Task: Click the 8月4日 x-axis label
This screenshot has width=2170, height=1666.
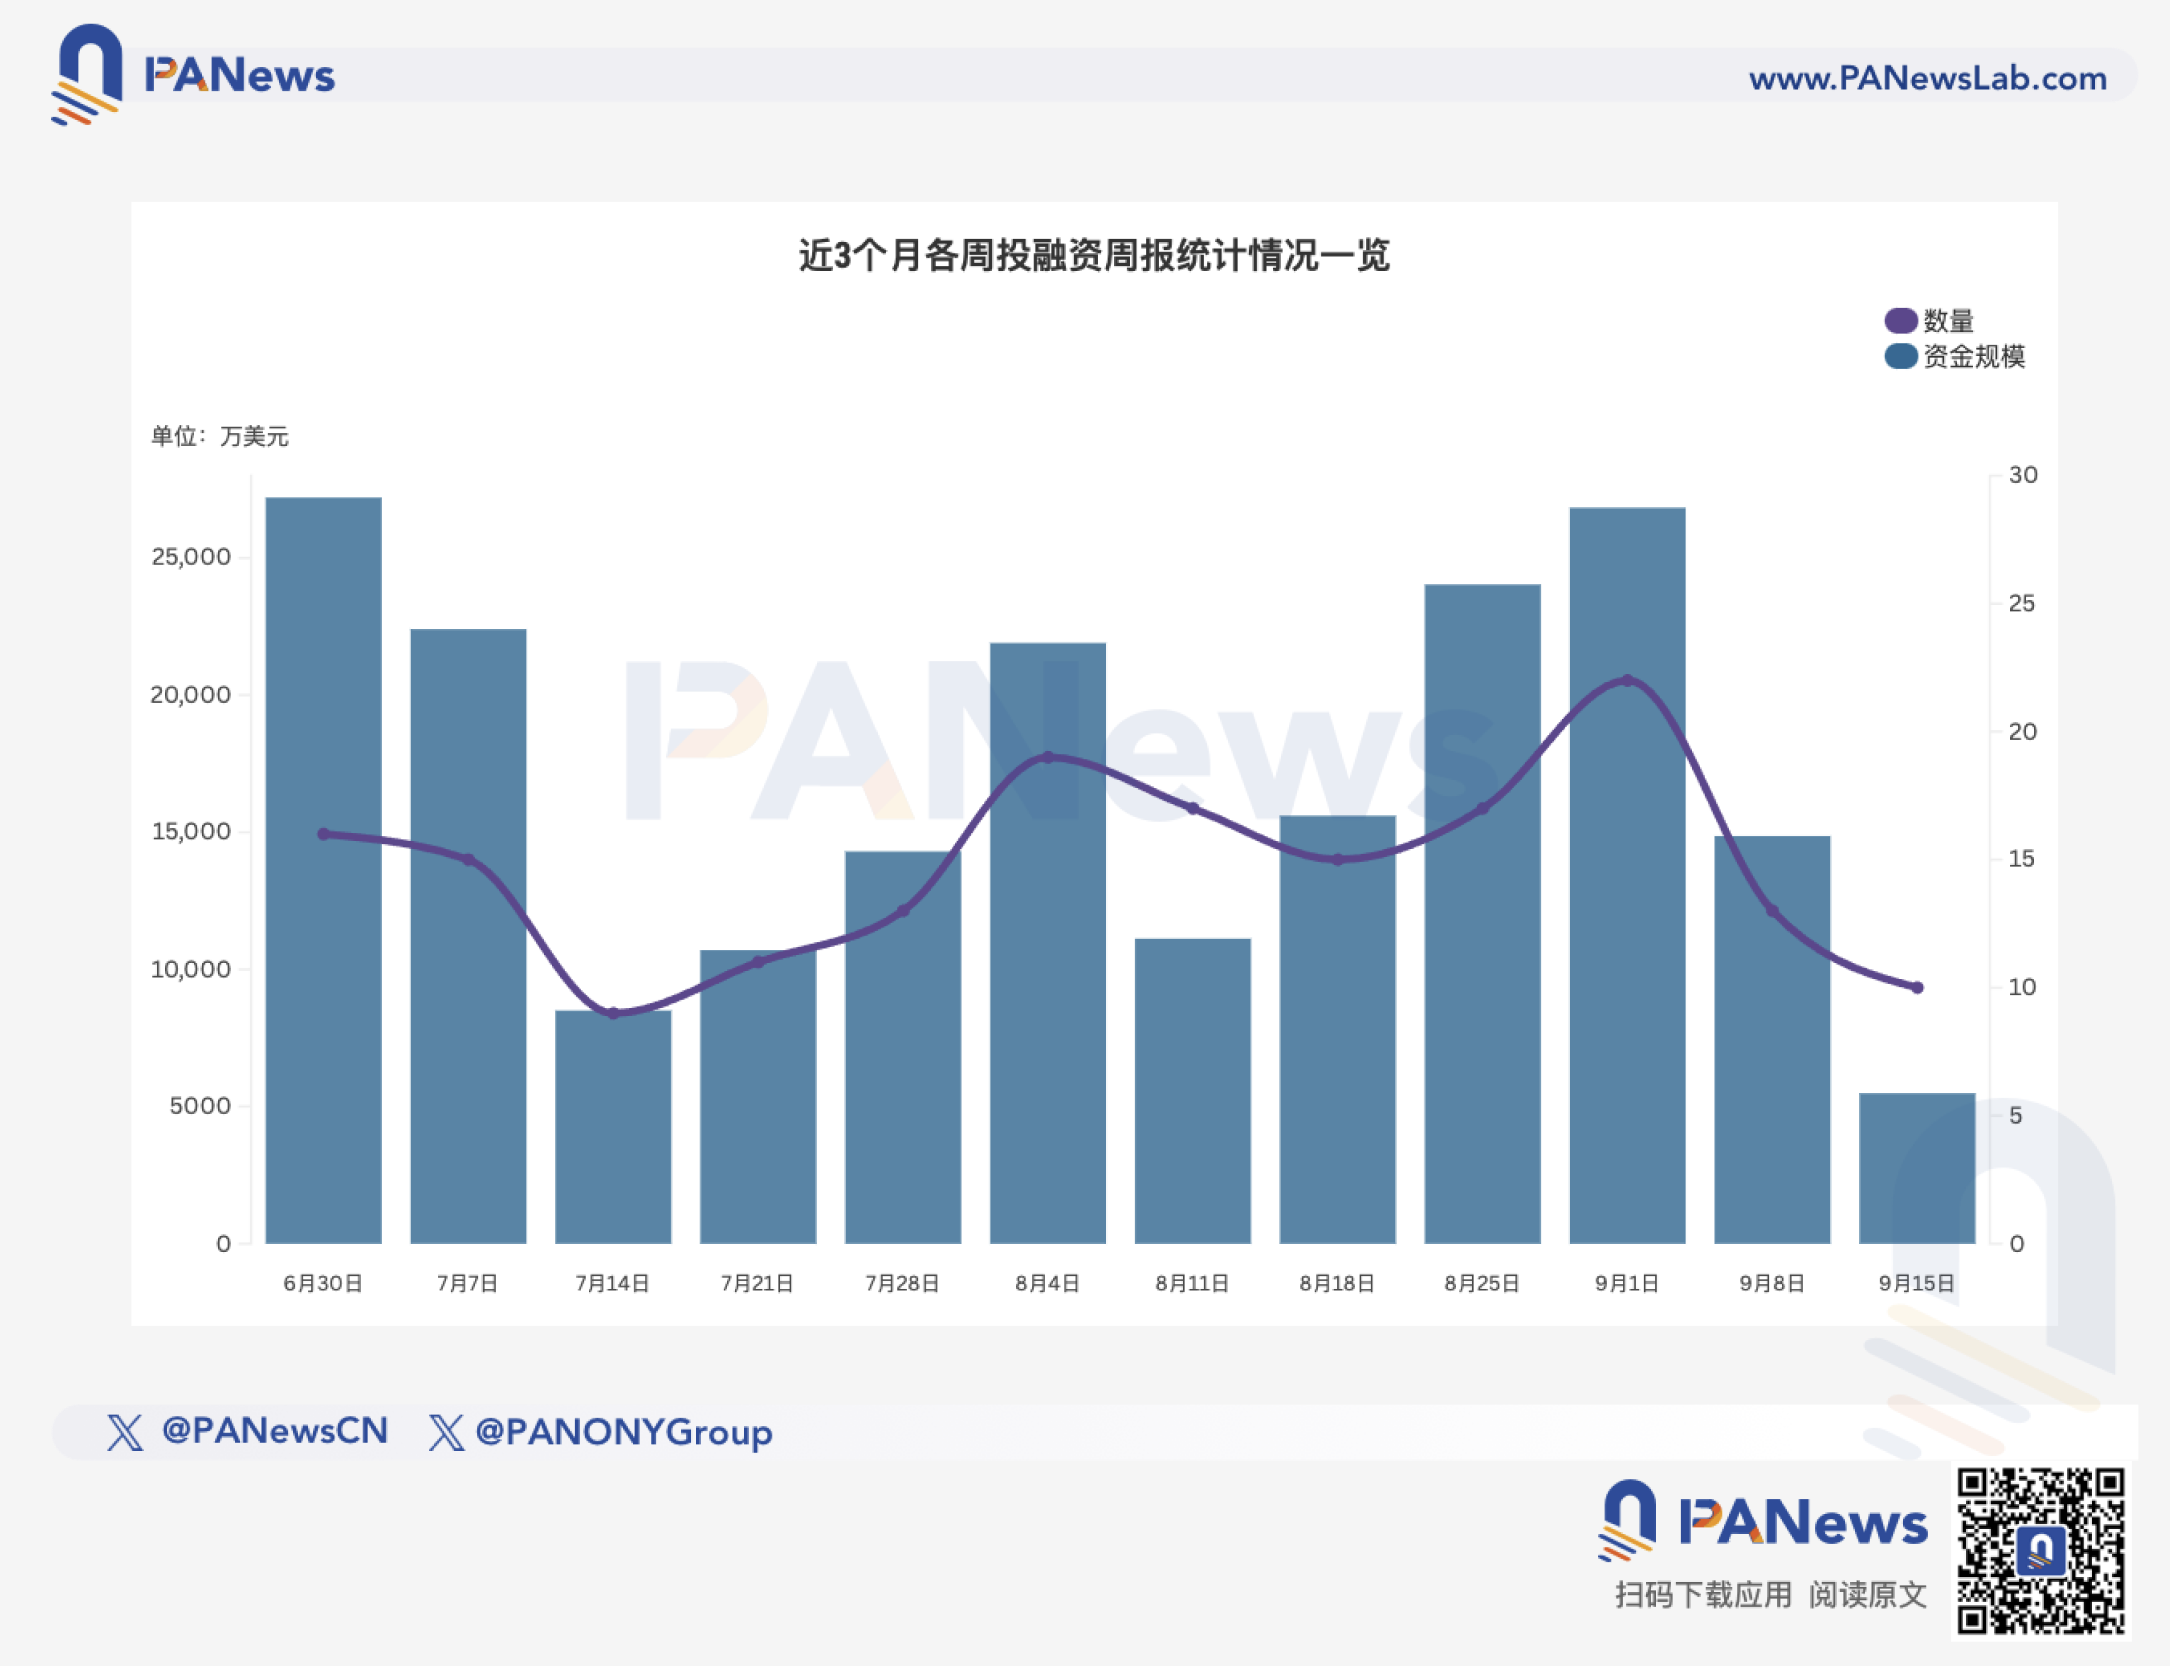Action: click(1047, 1283)
